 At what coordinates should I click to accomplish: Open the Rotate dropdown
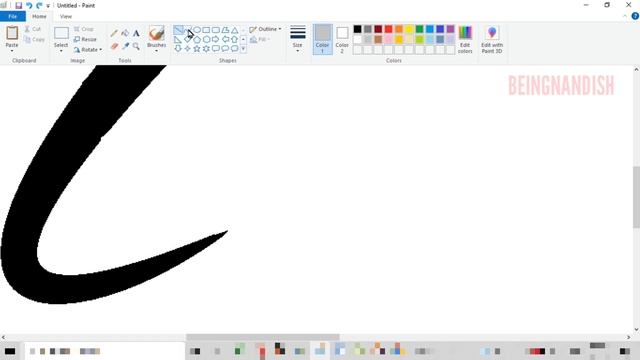(x=88, y=49)
